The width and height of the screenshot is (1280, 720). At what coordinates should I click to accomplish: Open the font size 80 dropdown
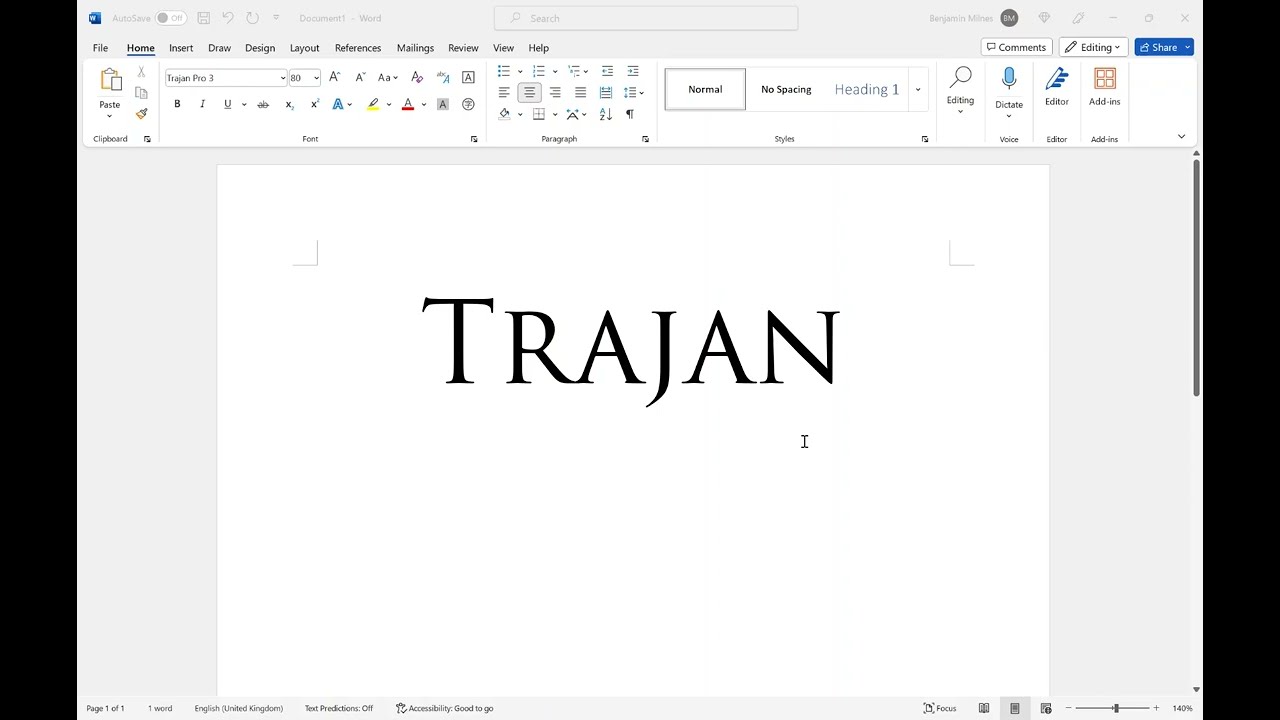[x=316, y=78]
